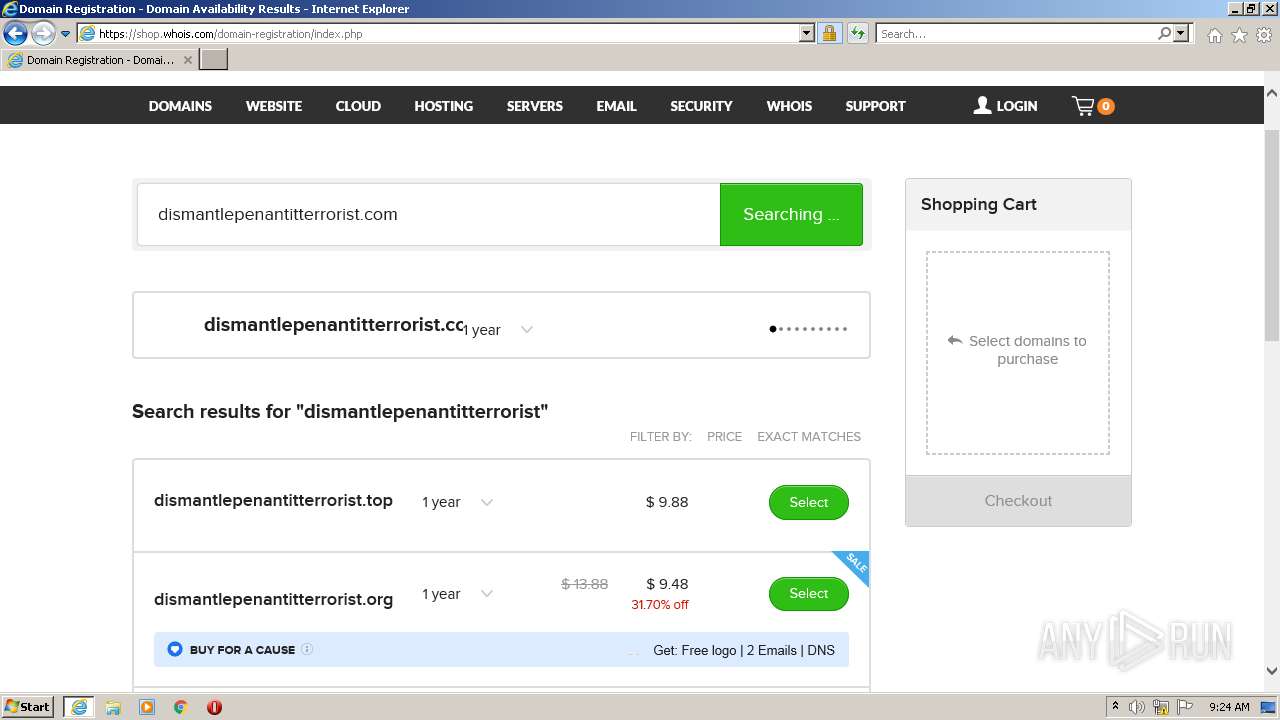Click the green Searching button
This screenshot has height=720, width=1280.
point(791,214)
